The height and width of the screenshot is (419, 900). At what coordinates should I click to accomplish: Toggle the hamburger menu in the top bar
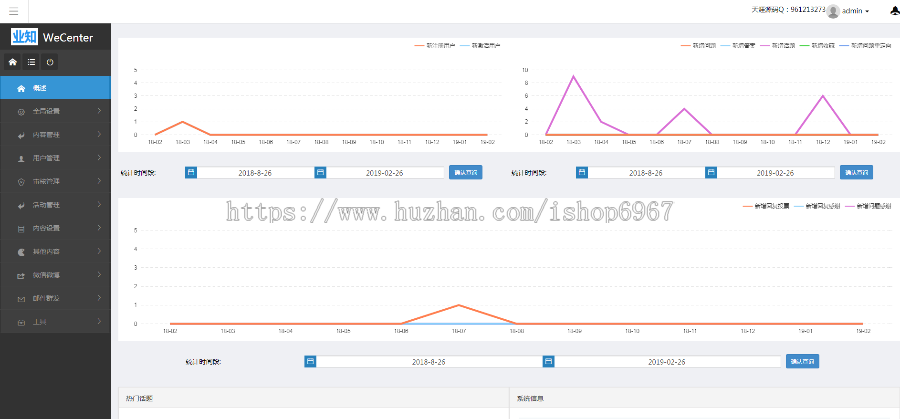[x=14, y=11]
